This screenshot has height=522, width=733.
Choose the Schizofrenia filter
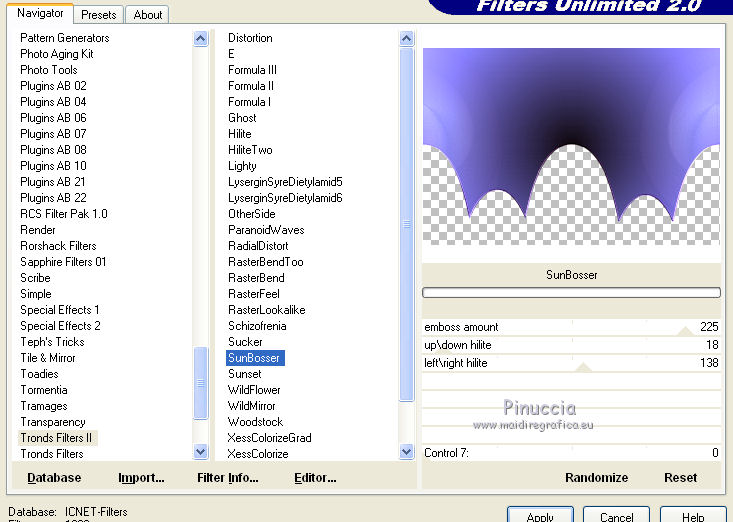click(x=257, y=326)
